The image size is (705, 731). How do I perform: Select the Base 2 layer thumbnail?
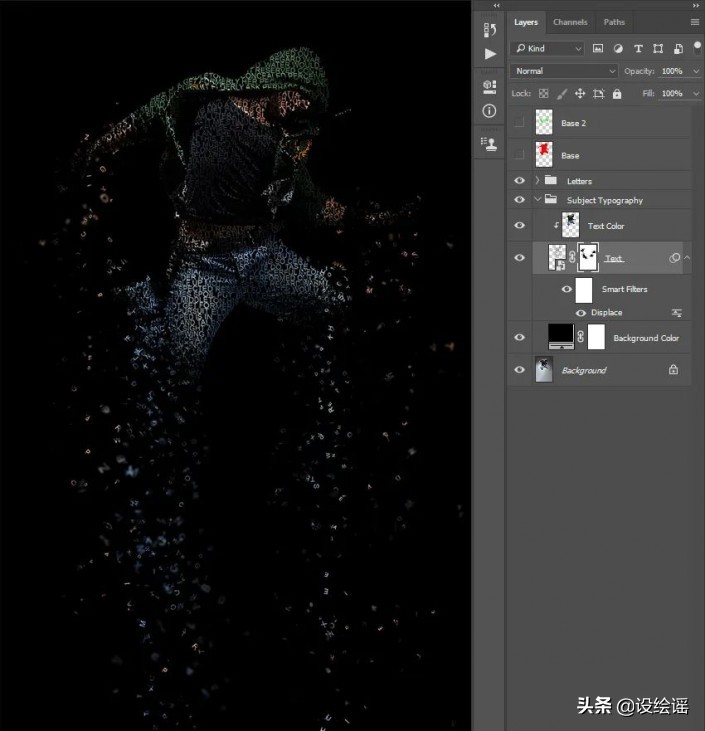coord(544,122)
